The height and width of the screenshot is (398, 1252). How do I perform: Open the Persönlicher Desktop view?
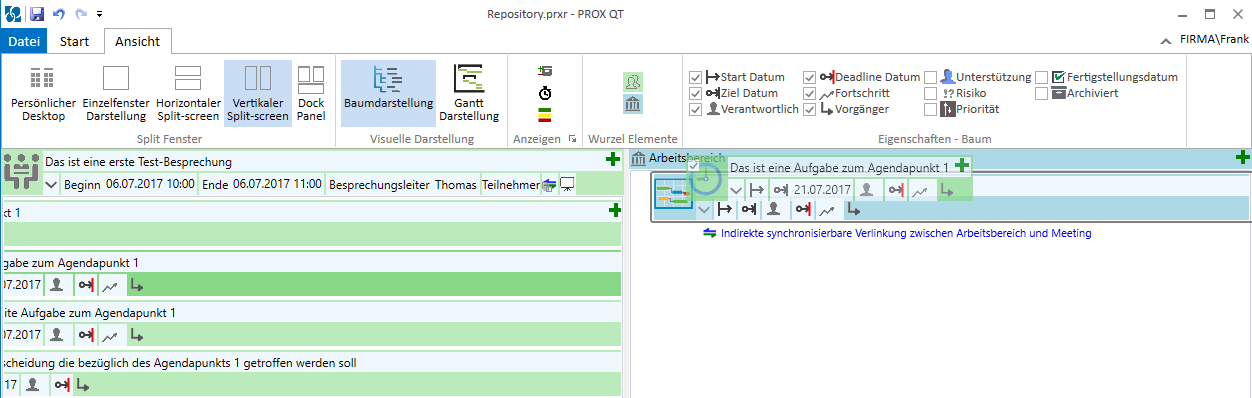tap(43, 94)
